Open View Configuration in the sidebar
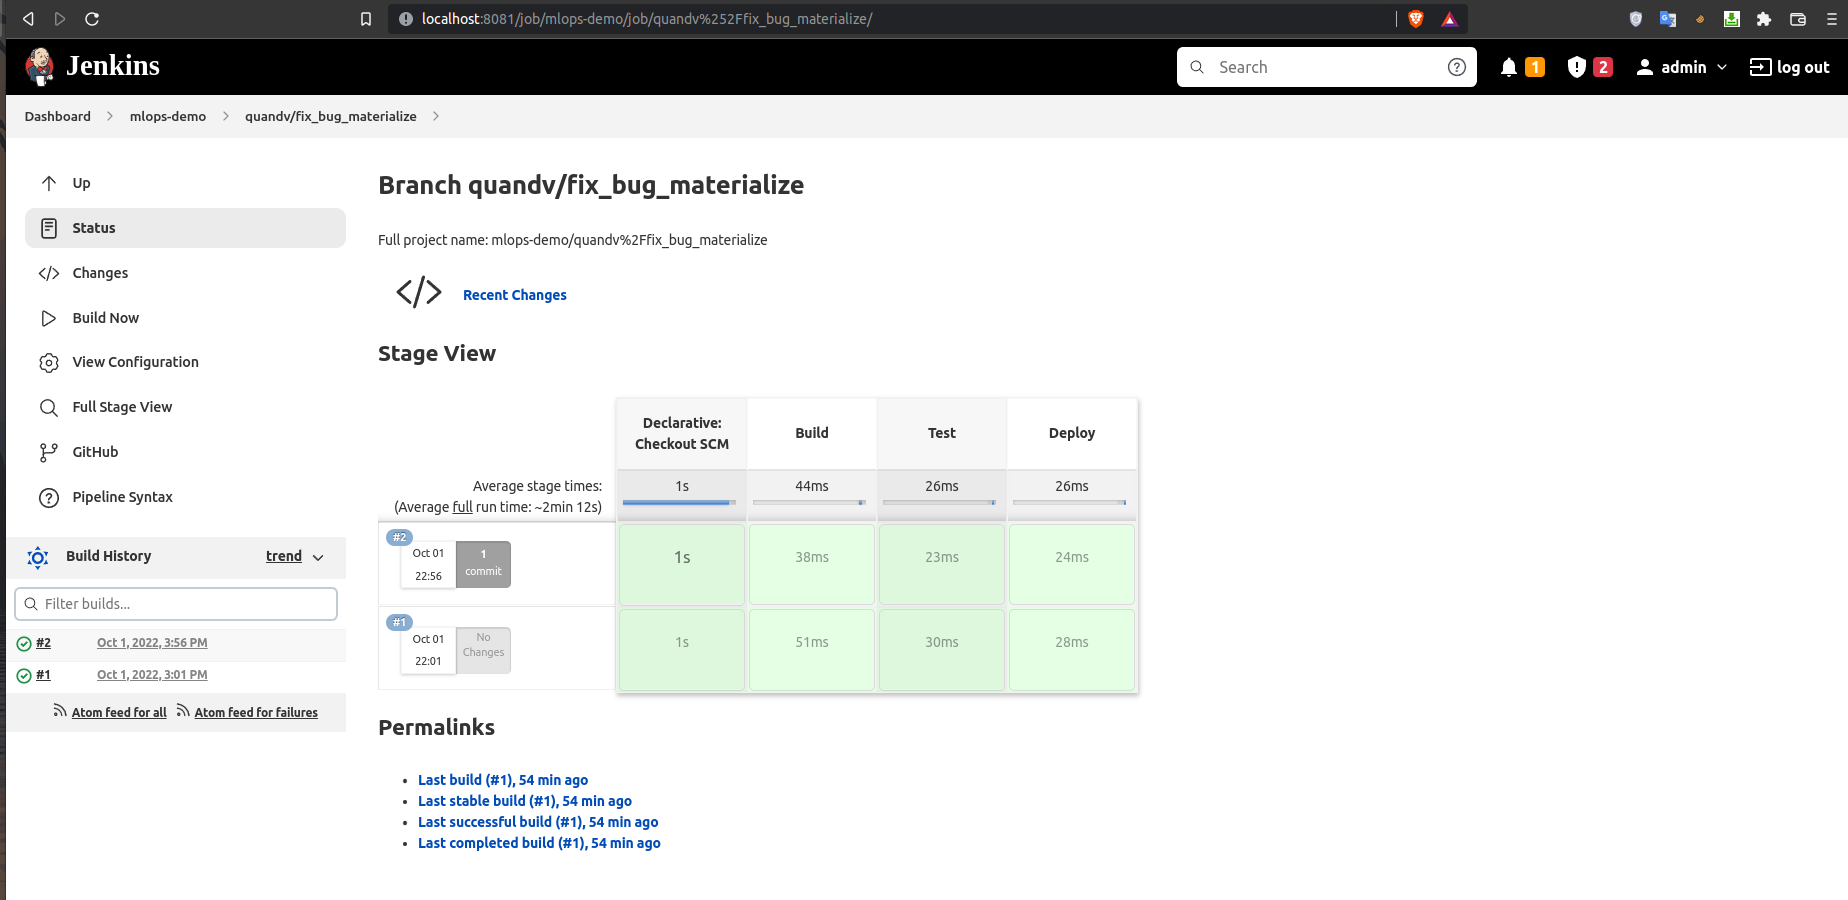 click(x=185, y=362)
